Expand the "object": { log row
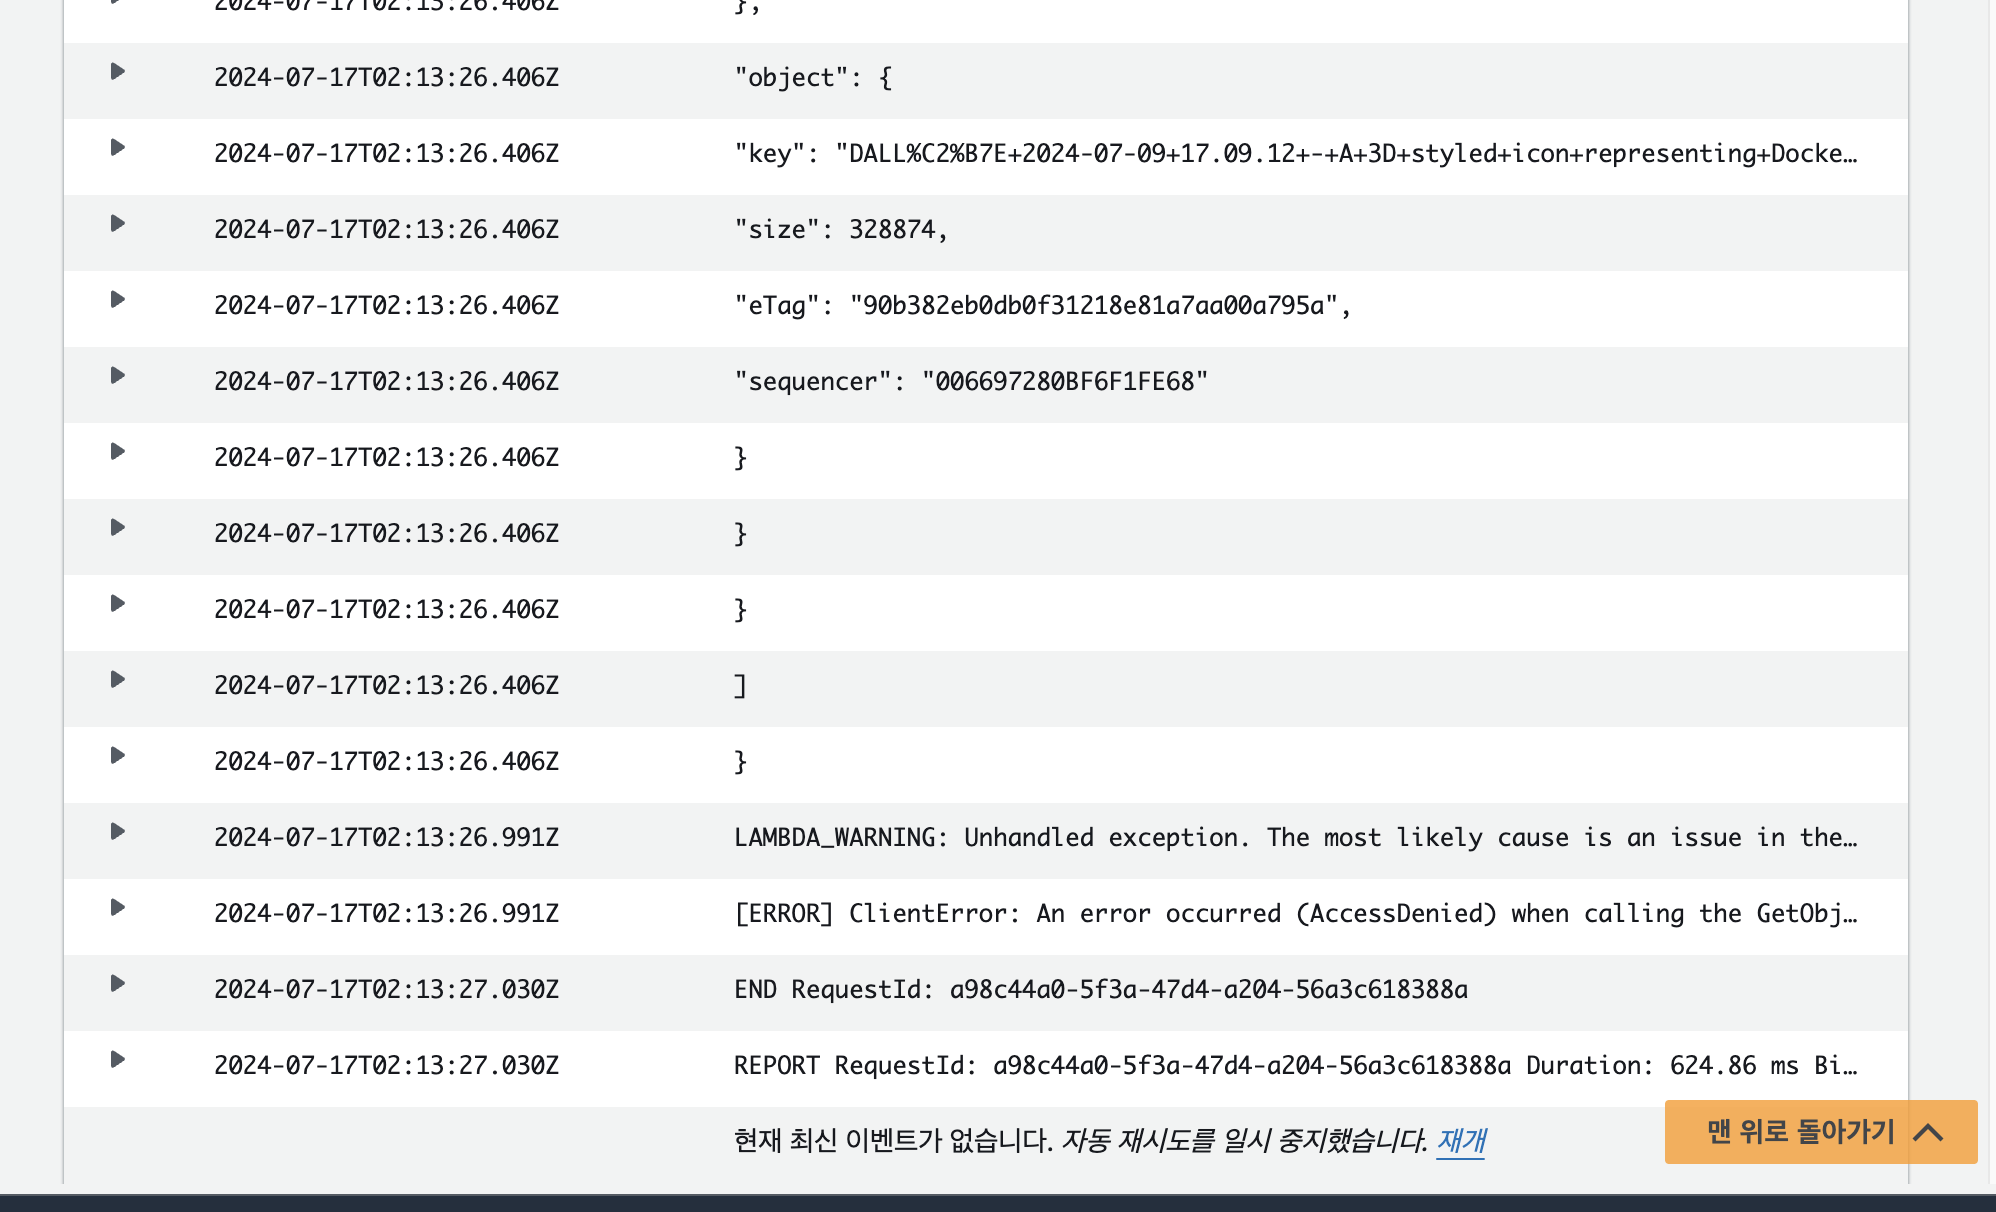1996x1212 pixels. 117,72
